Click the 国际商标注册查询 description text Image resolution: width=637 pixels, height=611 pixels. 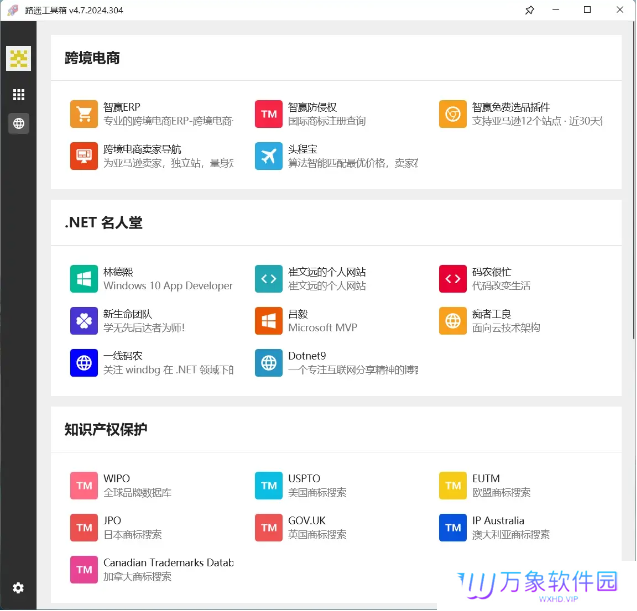tap(327, 121)
